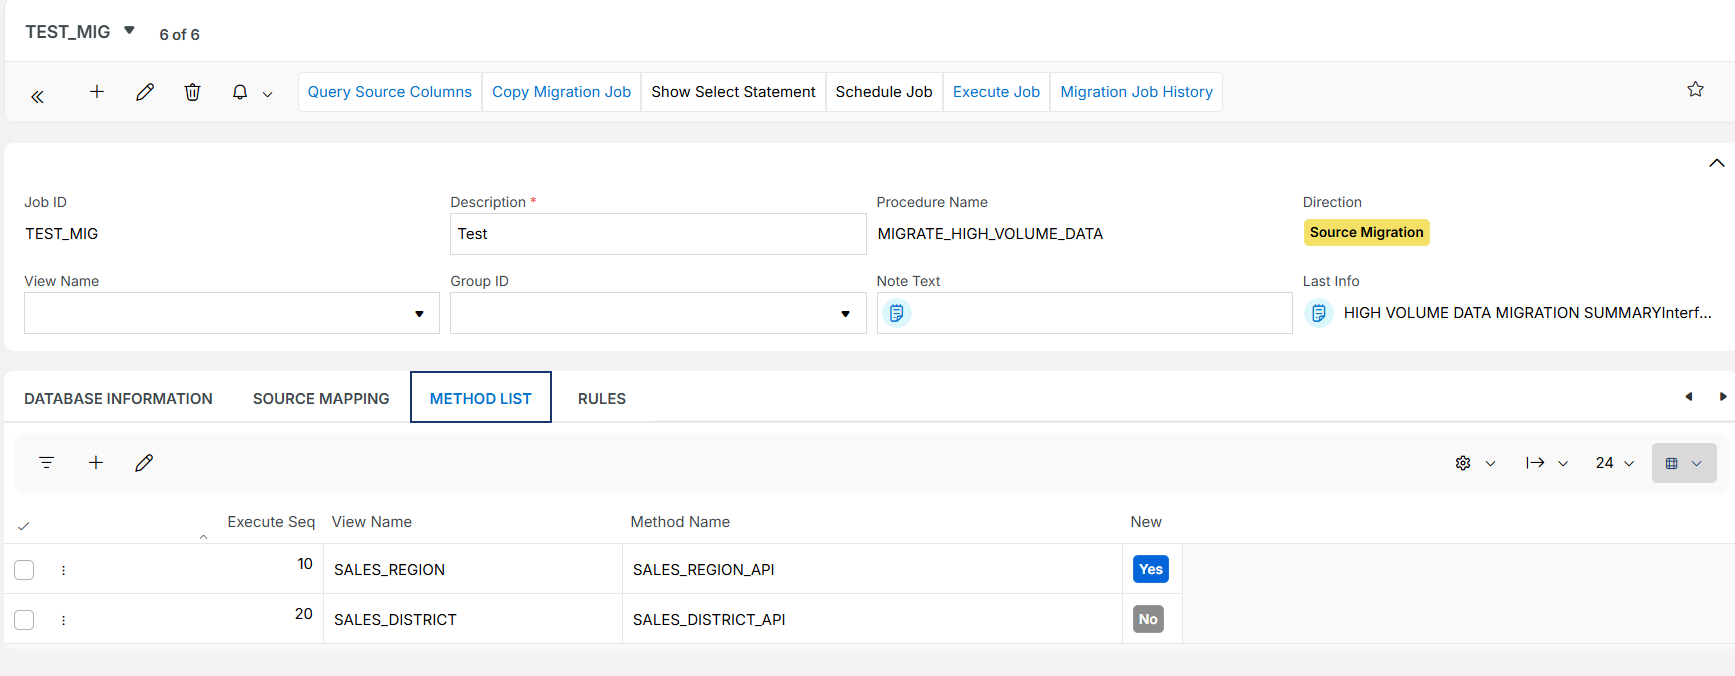Click the Note Text field
The width and height of the screenshot is (1735, 676).
[x=1084, y=313]
